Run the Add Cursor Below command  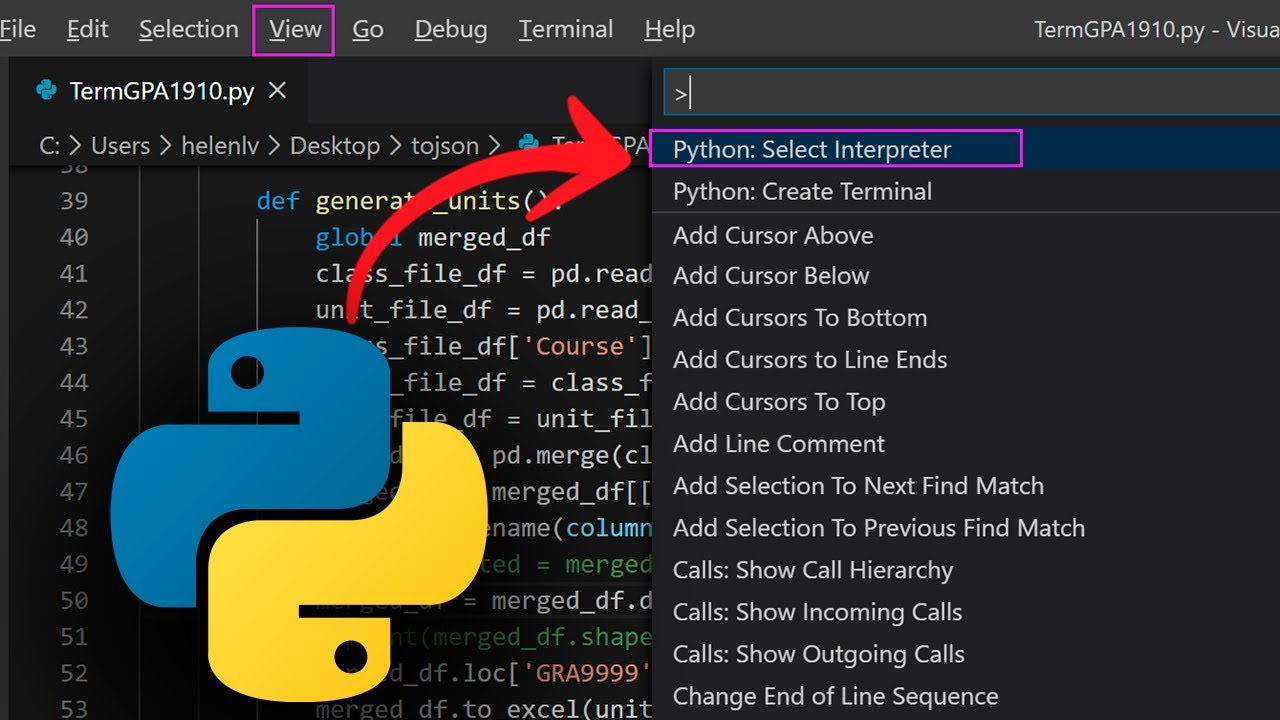[x=965, y=275]
